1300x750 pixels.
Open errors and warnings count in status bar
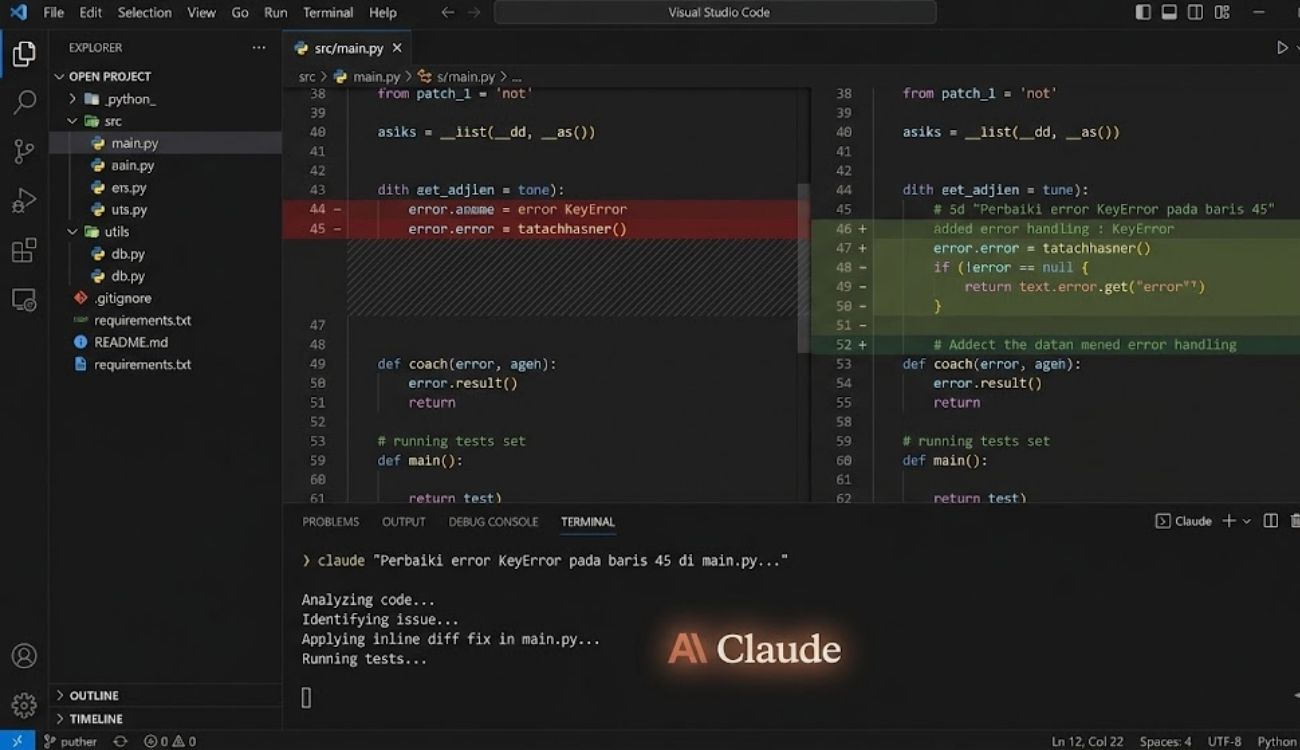coord(170,742)
